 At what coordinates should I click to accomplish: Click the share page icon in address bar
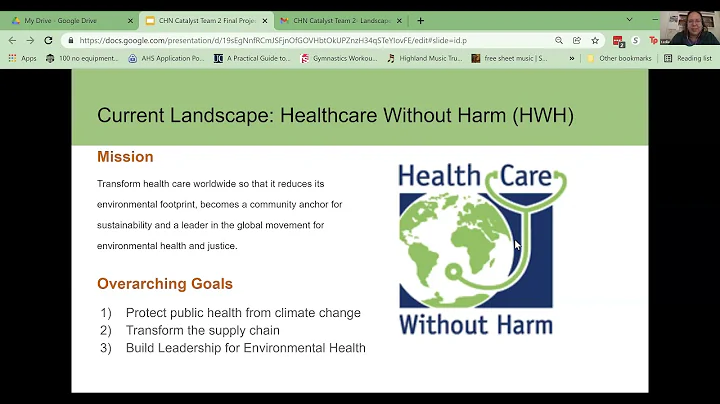click(x=577, y=40)
